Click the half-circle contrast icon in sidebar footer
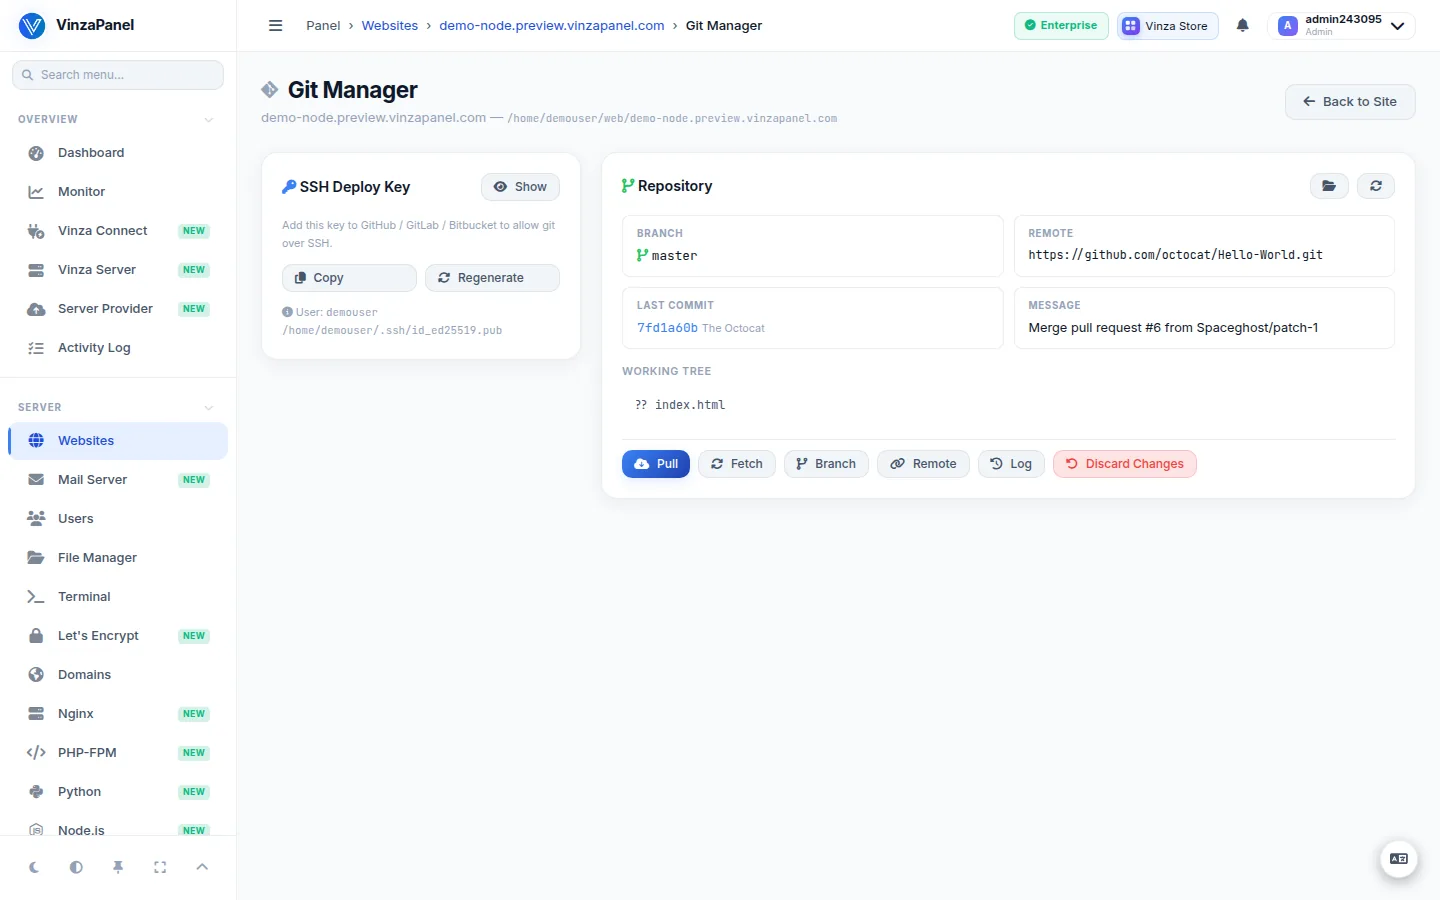This screenshot has height=900, width=1440. (x=76, y=867)
